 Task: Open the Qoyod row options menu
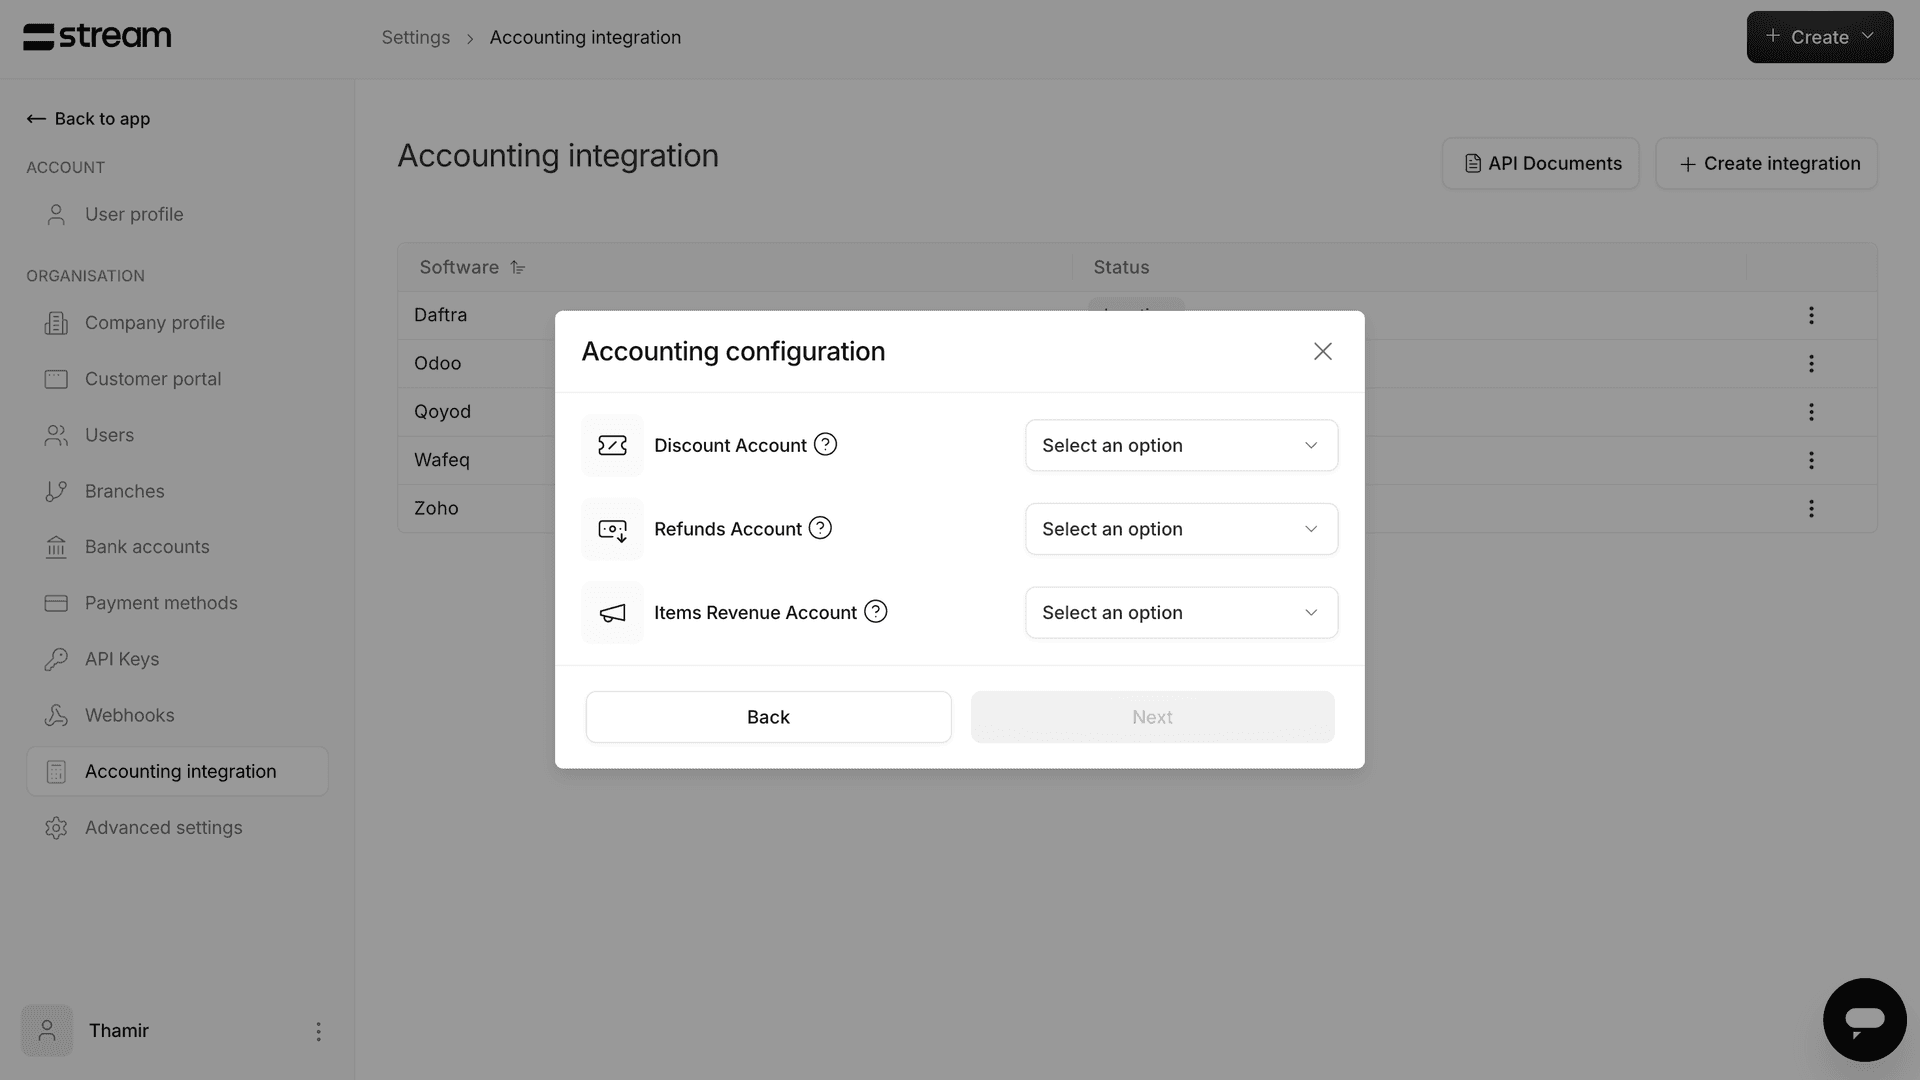pos(1811,412)
